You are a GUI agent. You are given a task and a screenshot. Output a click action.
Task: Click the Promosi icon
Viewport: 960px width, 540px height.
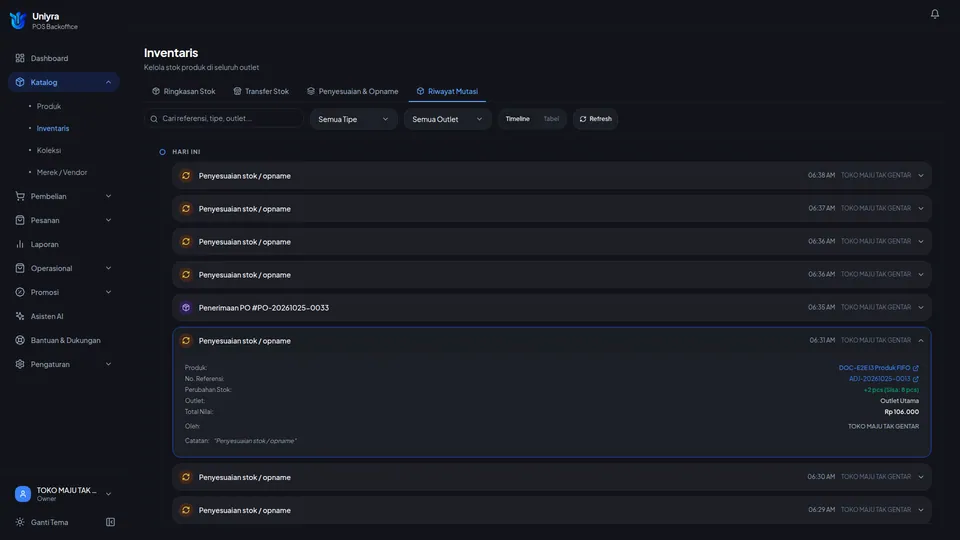[x=20, y=292]
